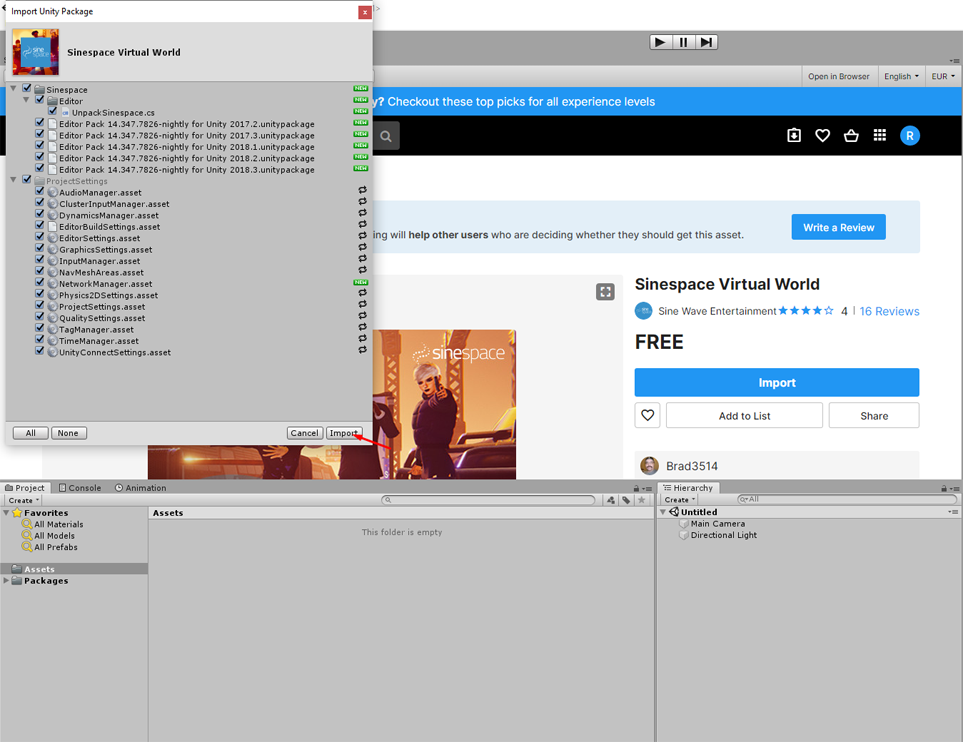
Task: Uncheck Editor Pack Unity 2017.2 checkbox
Action: 39,122
